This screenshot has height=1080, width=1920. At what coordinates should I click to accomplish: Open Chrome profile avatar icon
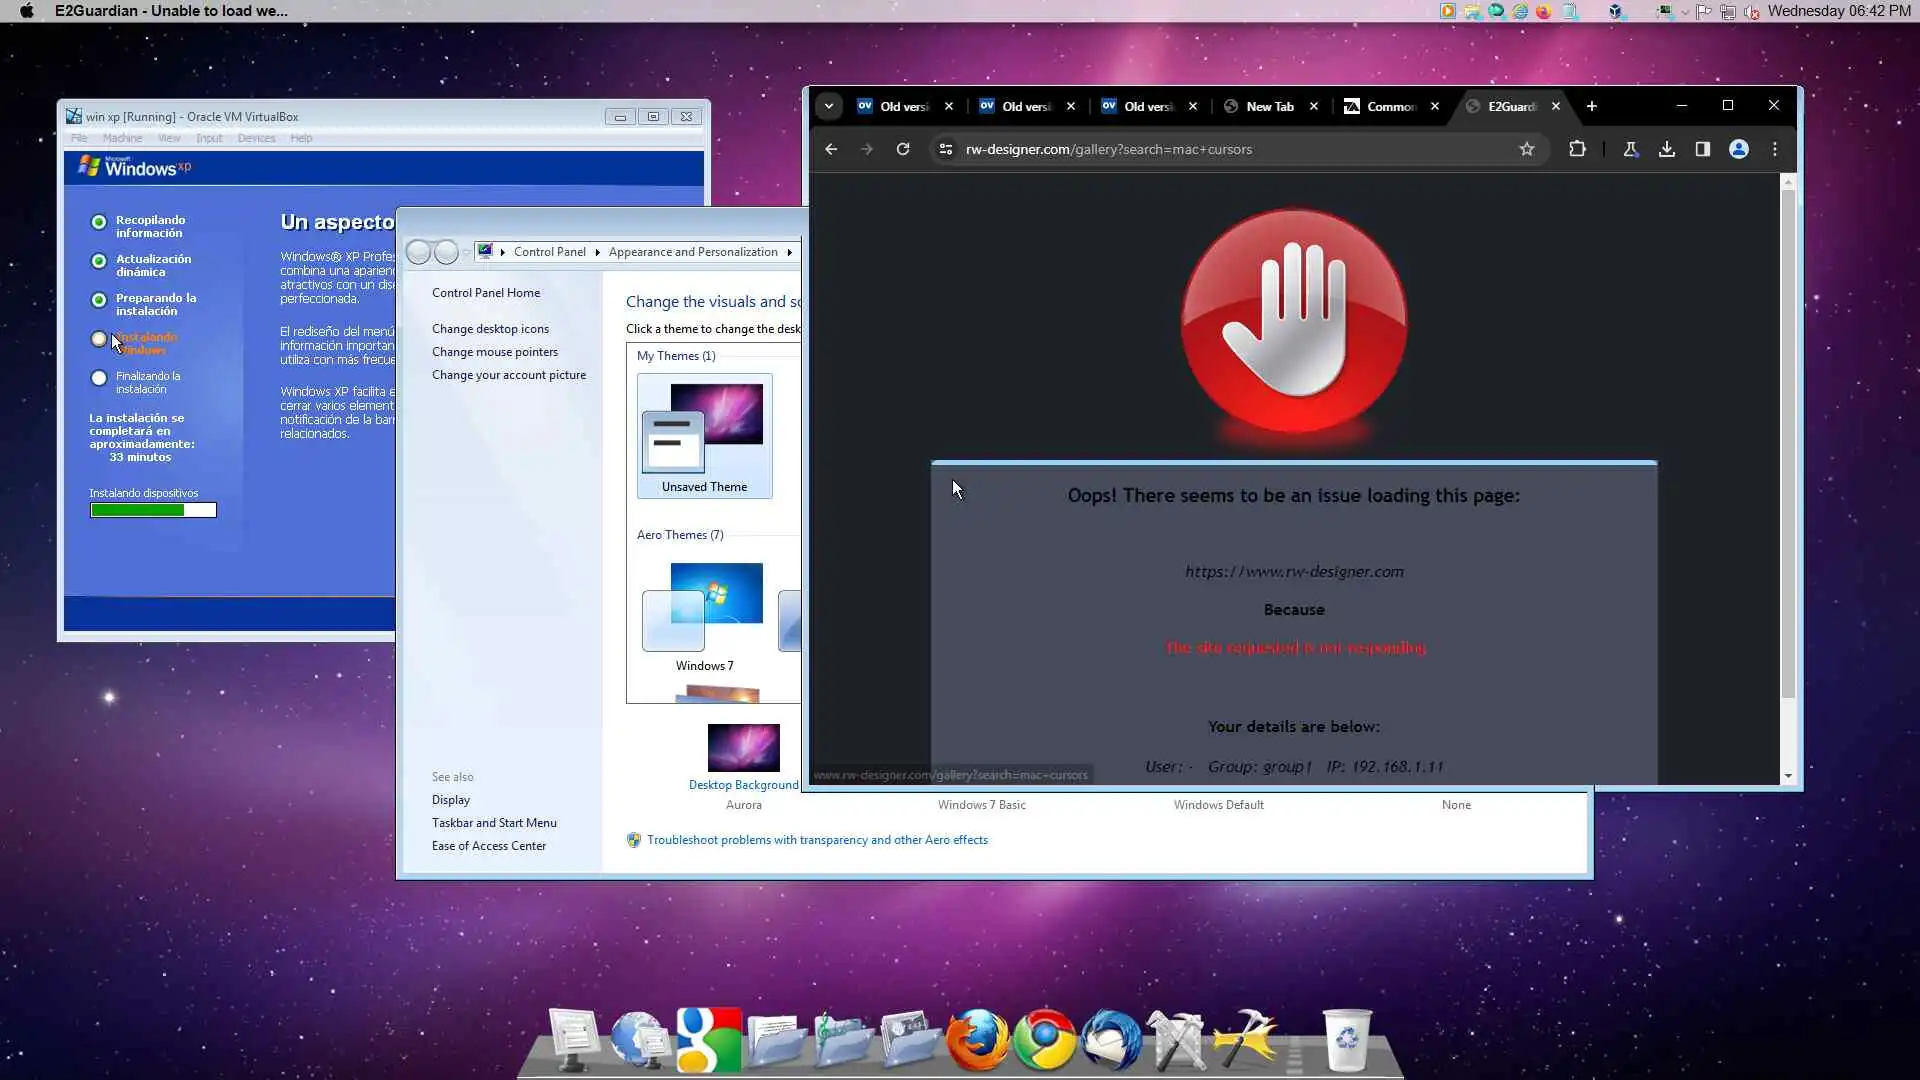click(1739, 149)
